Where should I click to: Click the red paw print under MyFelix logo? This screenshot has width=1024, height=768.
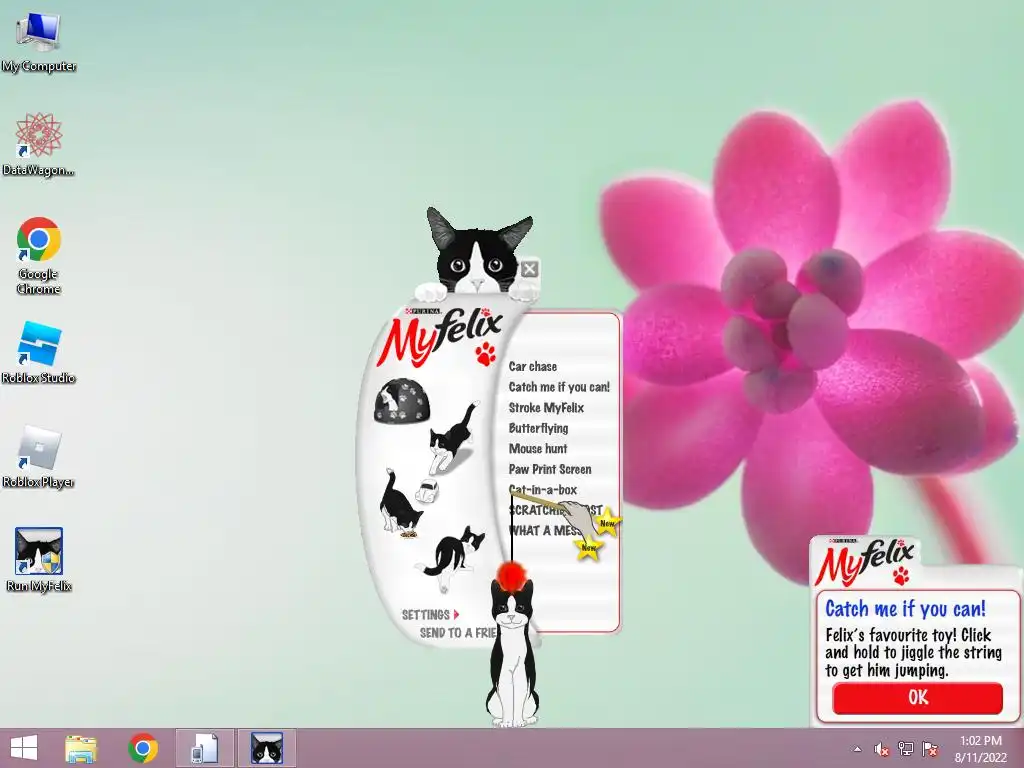coord(485,353)
